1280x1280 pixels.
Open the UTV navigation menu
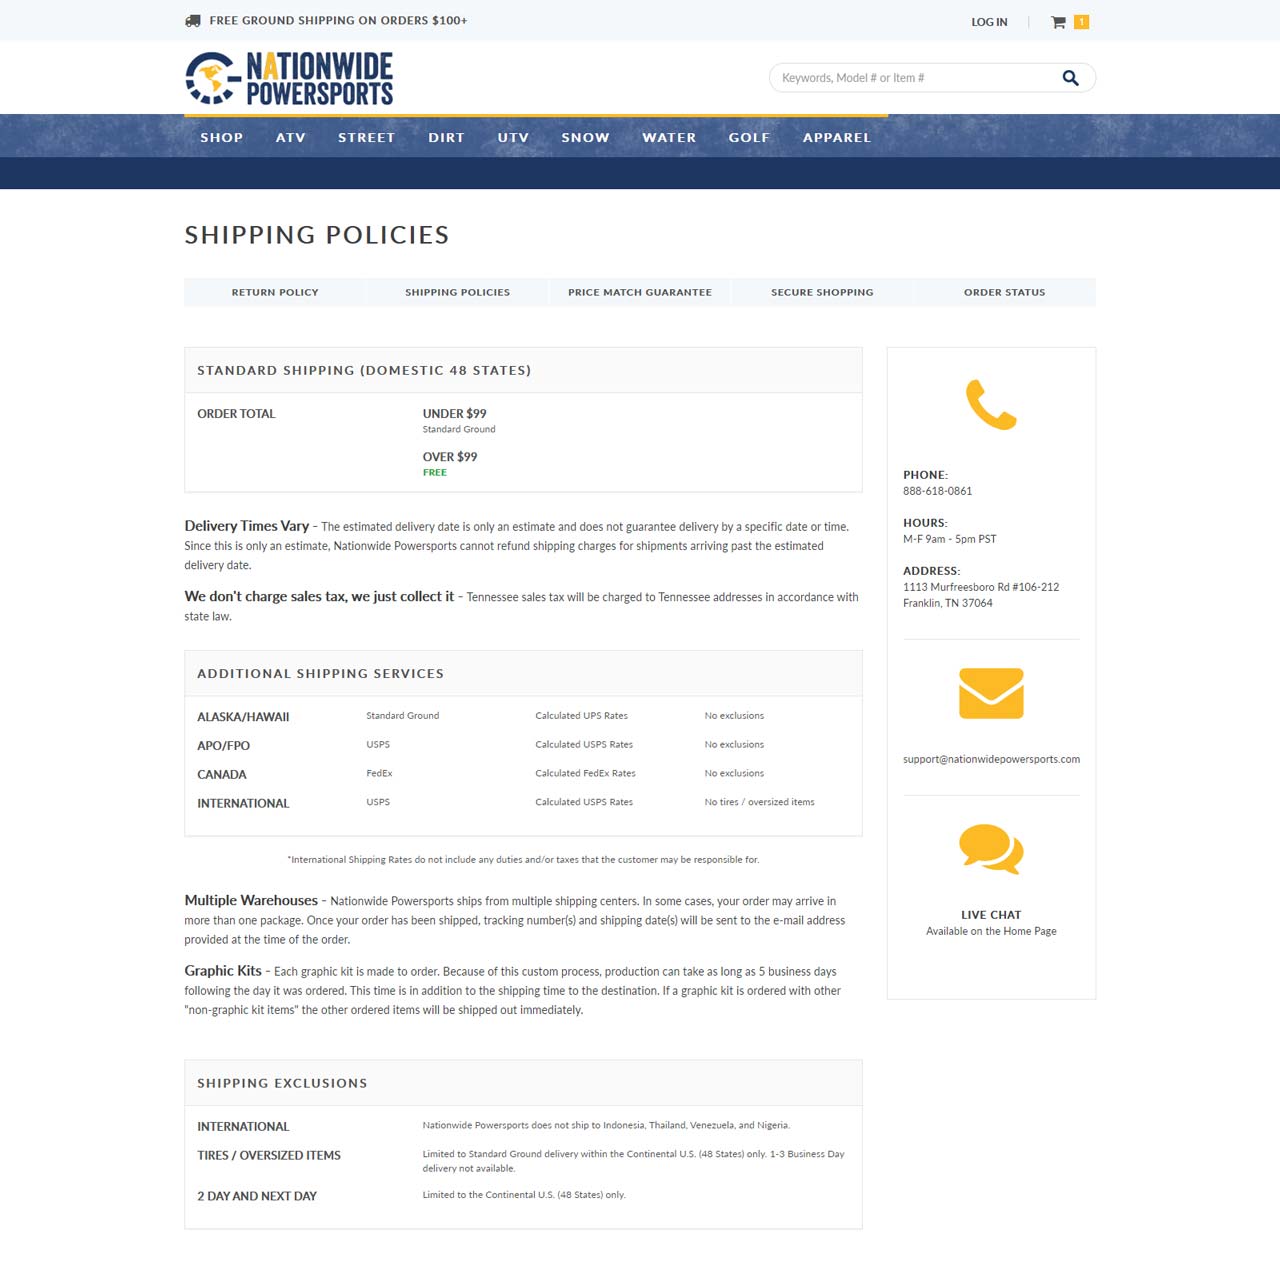(x=513, y=137)
